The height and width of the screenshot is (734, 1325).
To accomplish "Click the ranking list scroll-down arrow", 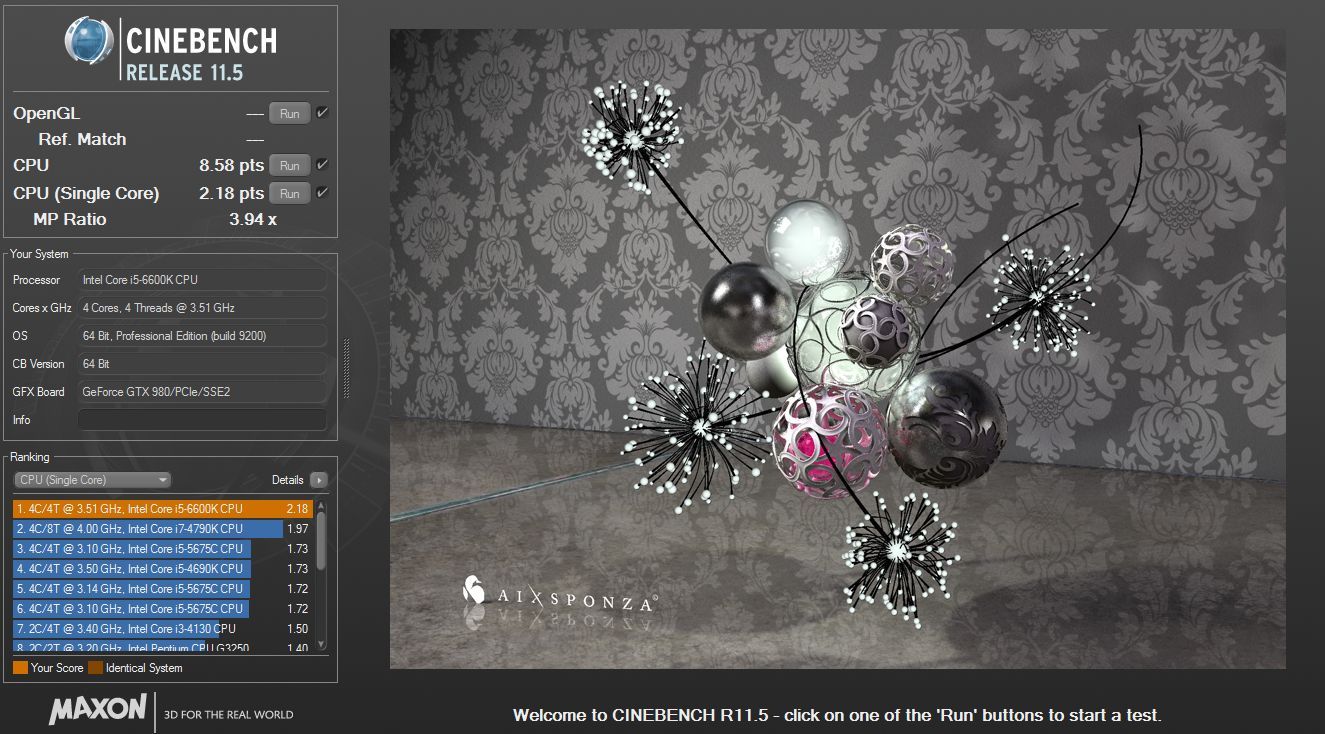I will (x=321, y=645).
